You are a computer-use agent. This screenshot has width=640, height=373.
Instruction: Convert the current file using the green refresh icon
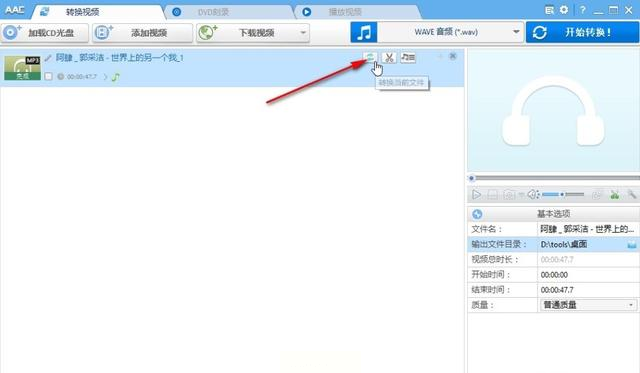[371, 57]
